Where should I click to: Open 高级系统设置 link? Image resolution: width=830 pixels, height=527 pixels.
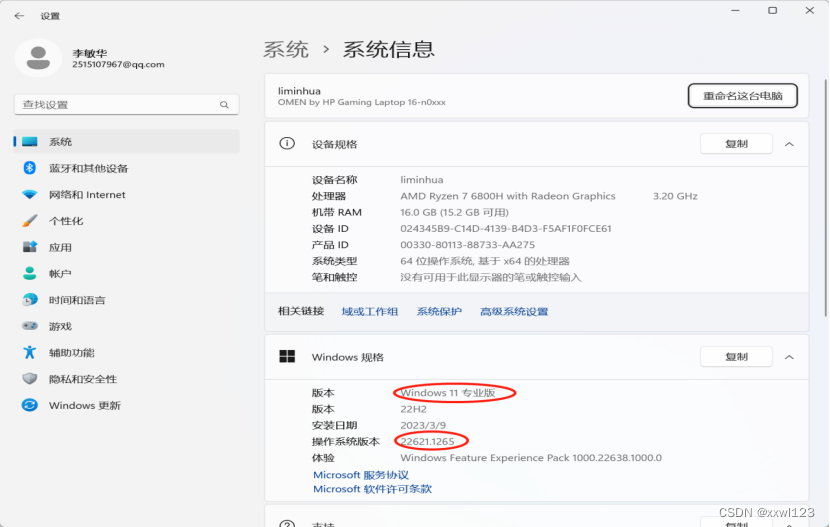click(x=514, y=311)
